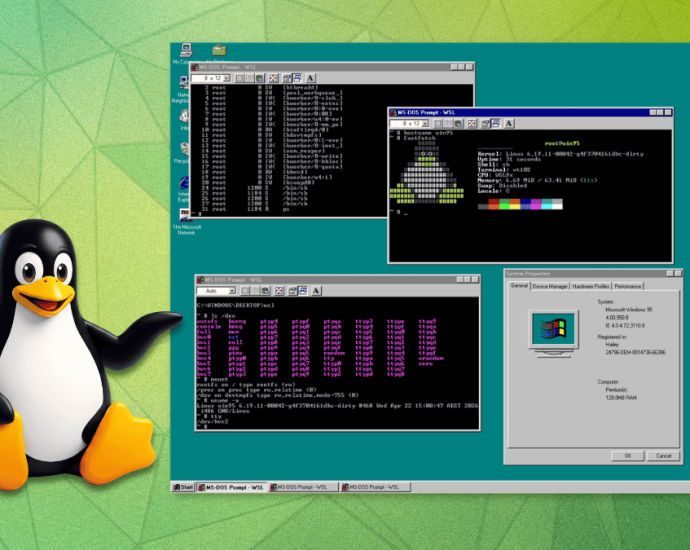Open the Inbox desktop icon

(184, 119)
